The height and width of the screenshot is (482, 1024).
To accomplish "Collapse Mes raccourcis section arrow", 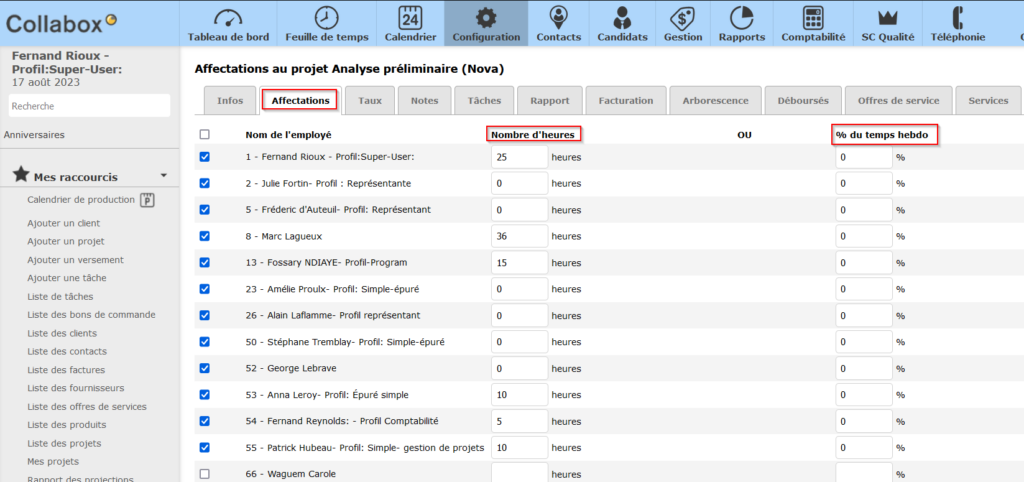I will coord(162,174).
